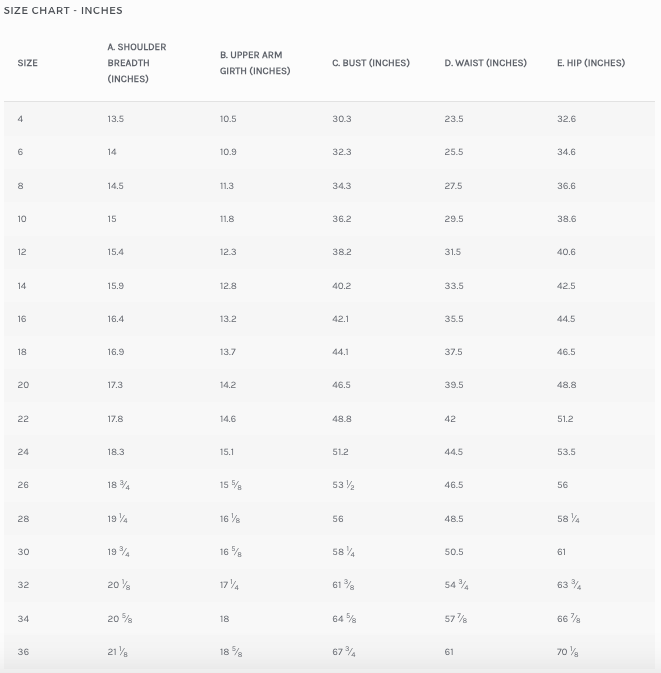This screenshot has width=661, height=673.
Task: Click the A. Shoulder Breadth column header
Action: coord(136,63)
